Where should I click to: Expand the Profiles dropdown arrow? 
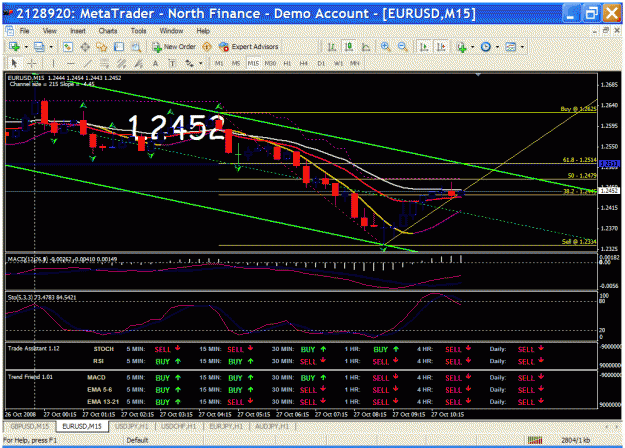click(51, 47)
